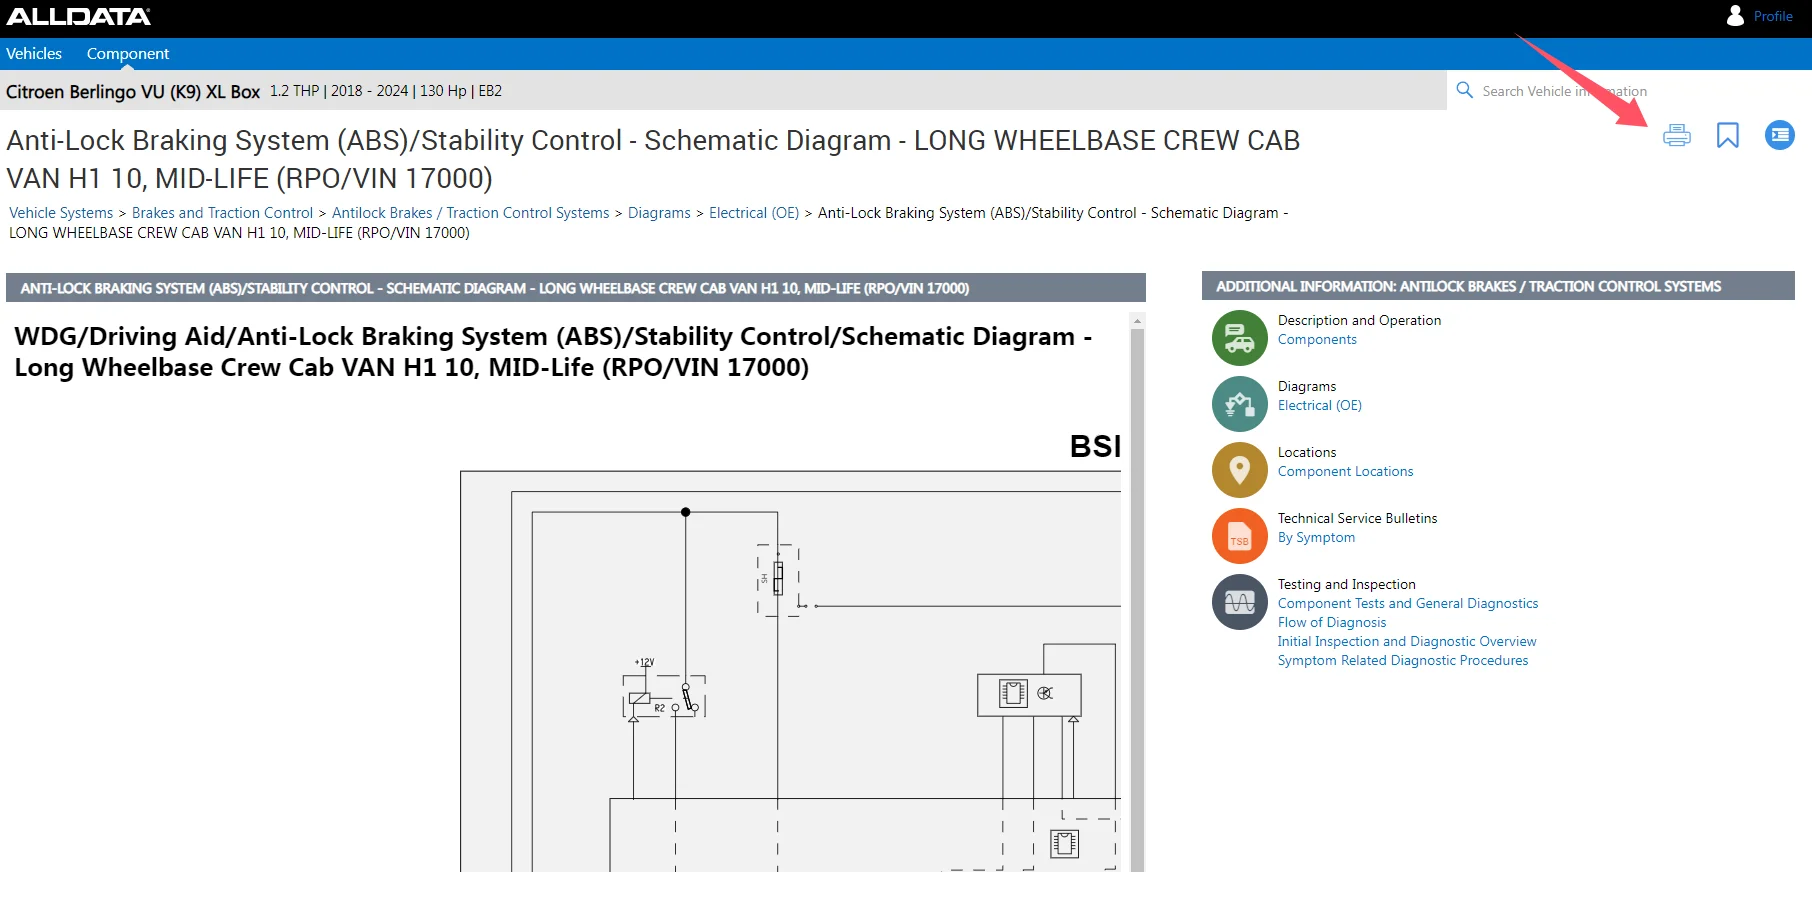This screenshot has height=900, width=1812.
Task: Open Symptom Related Diagnostic Procedures link
Action: coord(1403,661)
